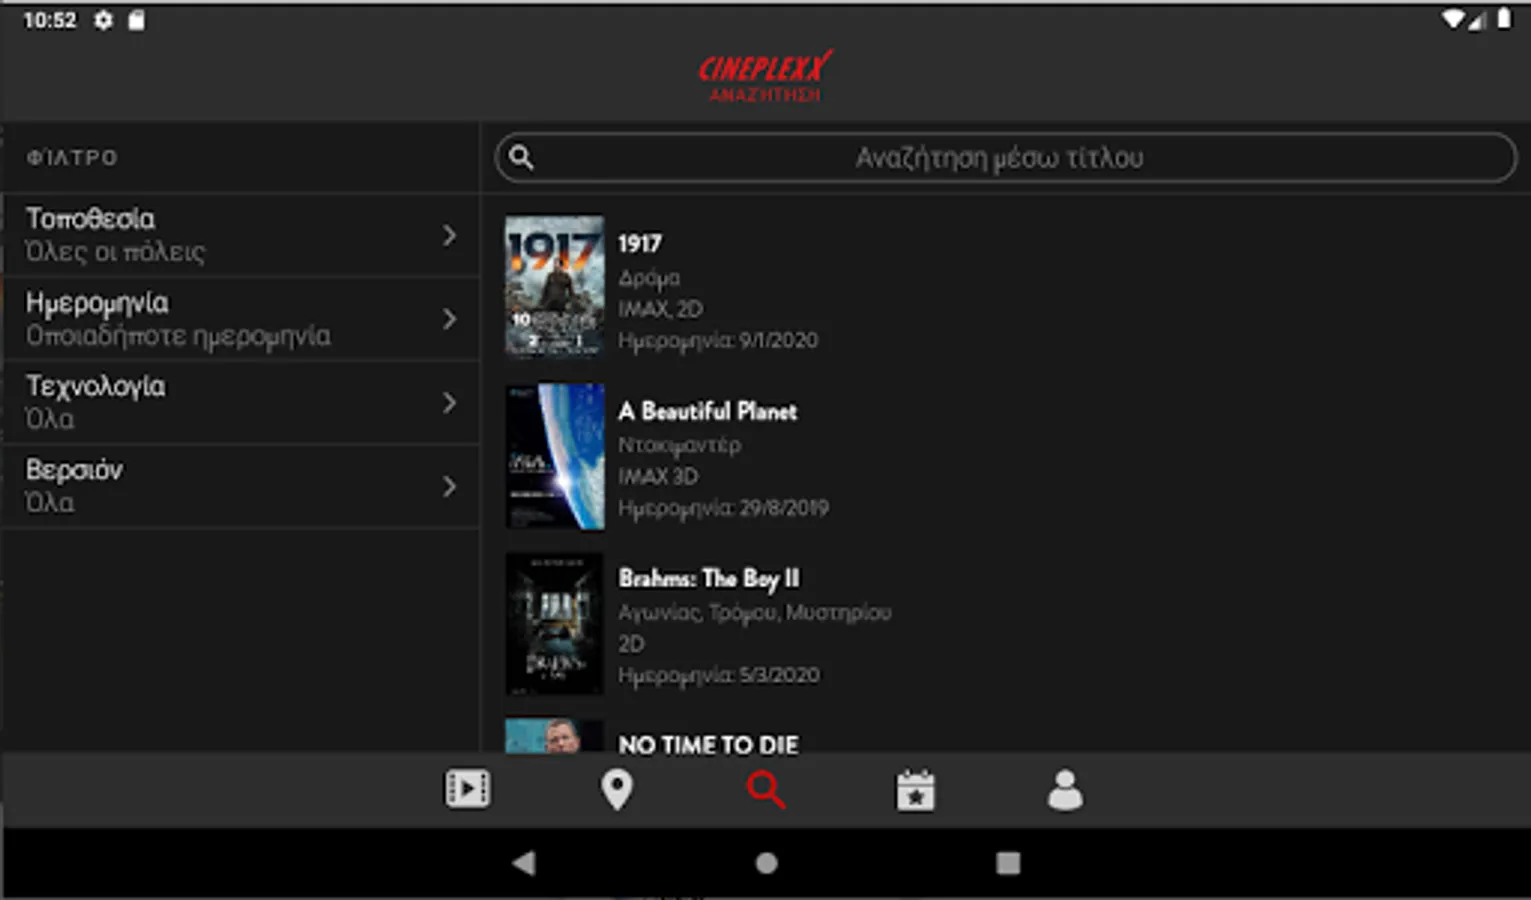Click the Ημερομηνία: 29/8/2019 text
Image resolution: width=1531 pixels, height=900 pixels.
(x=723, y=508)
